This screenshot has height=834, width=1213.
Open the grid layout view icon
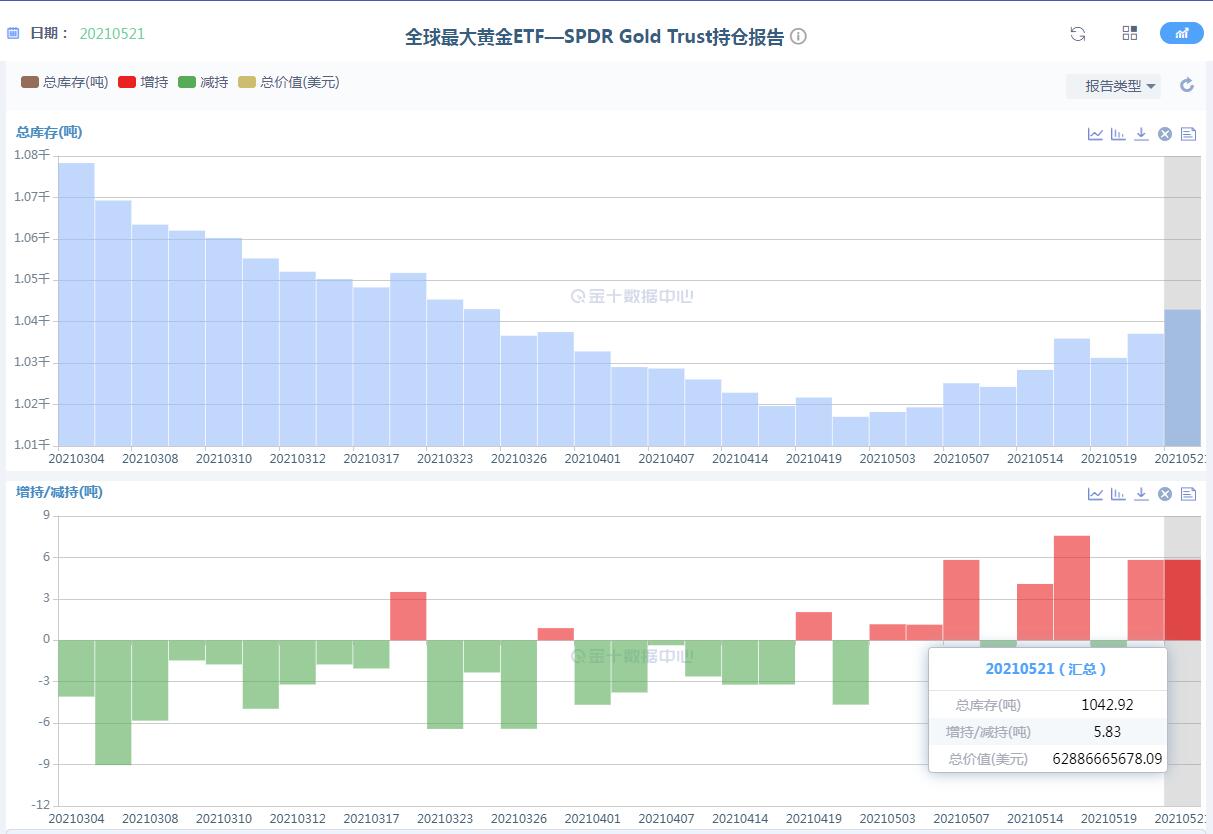1130,33
